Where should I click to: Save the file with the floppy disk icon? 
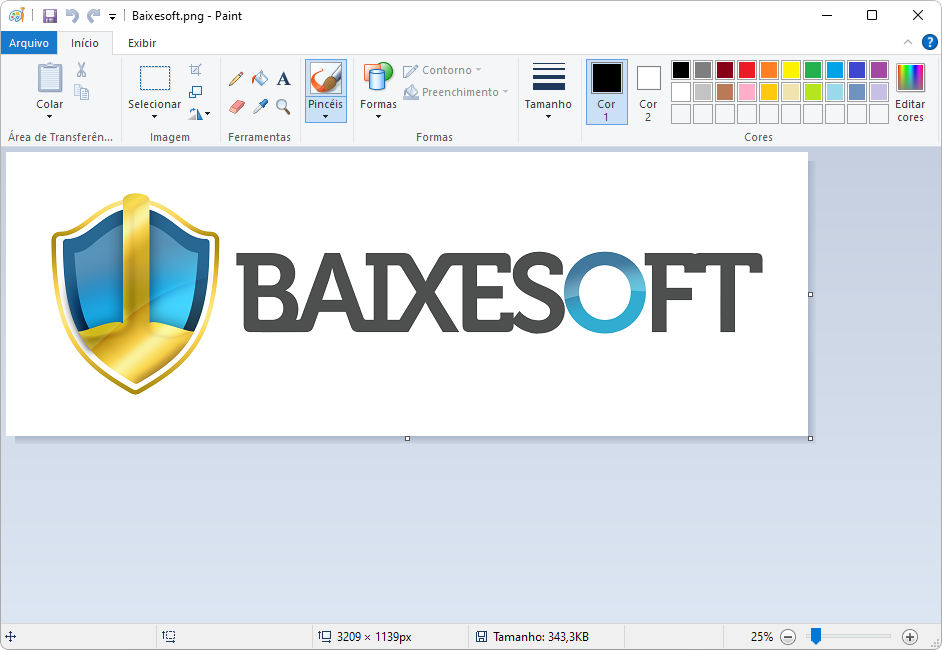point(49,16)
